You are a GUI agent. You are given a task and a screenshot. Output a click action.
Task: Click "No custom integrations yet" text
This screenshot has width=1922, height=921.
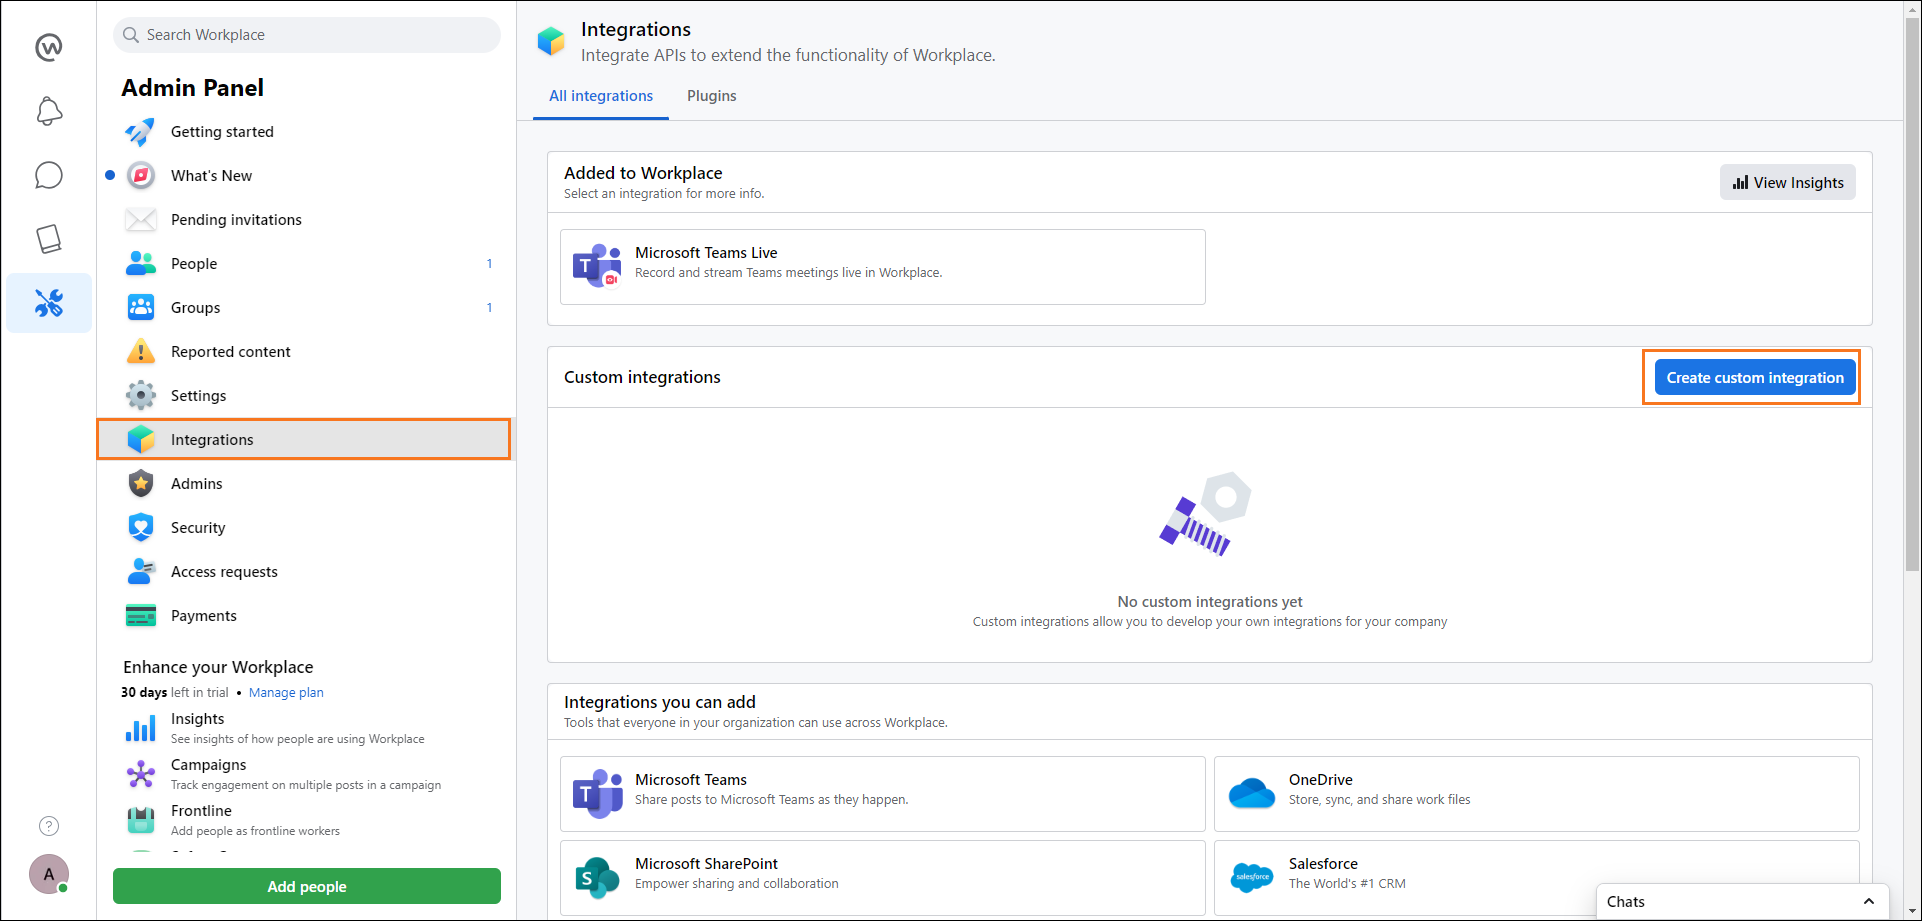point(1210,602)
